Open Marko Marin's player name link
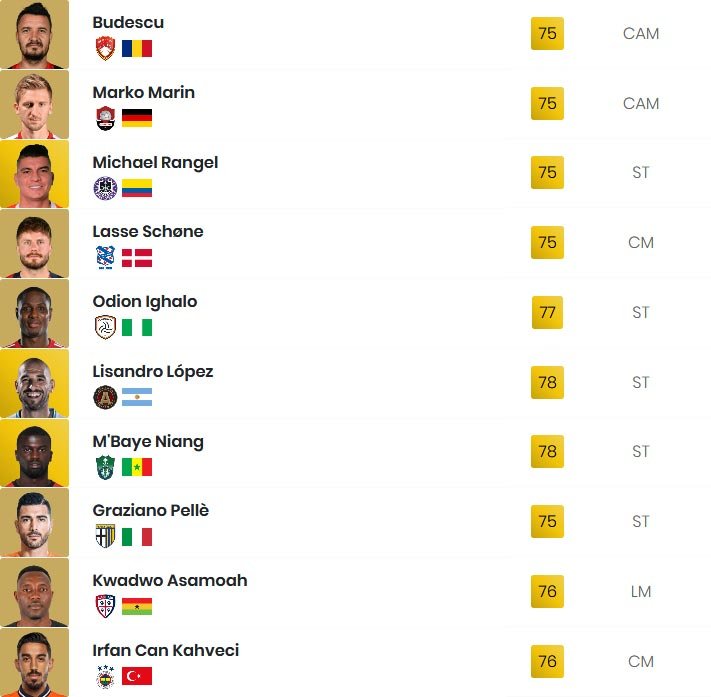The width and height of the screenshot is (711, 697). pyautogui.click(x=144, y=93)
